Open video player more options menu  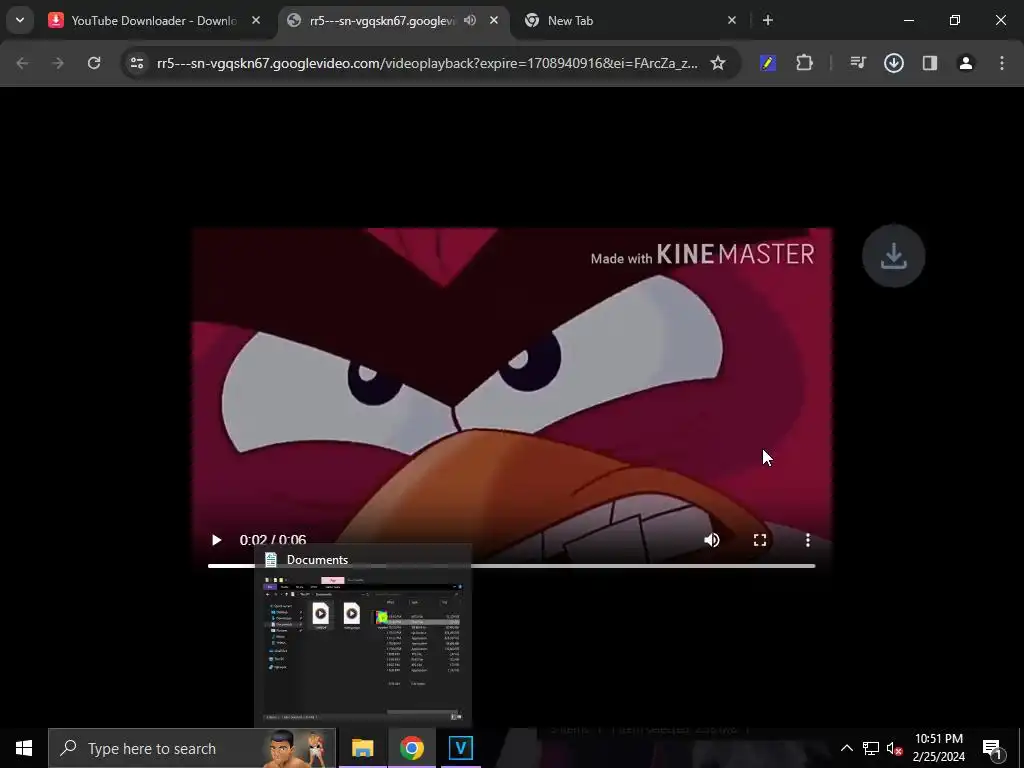tap(808, 540)
